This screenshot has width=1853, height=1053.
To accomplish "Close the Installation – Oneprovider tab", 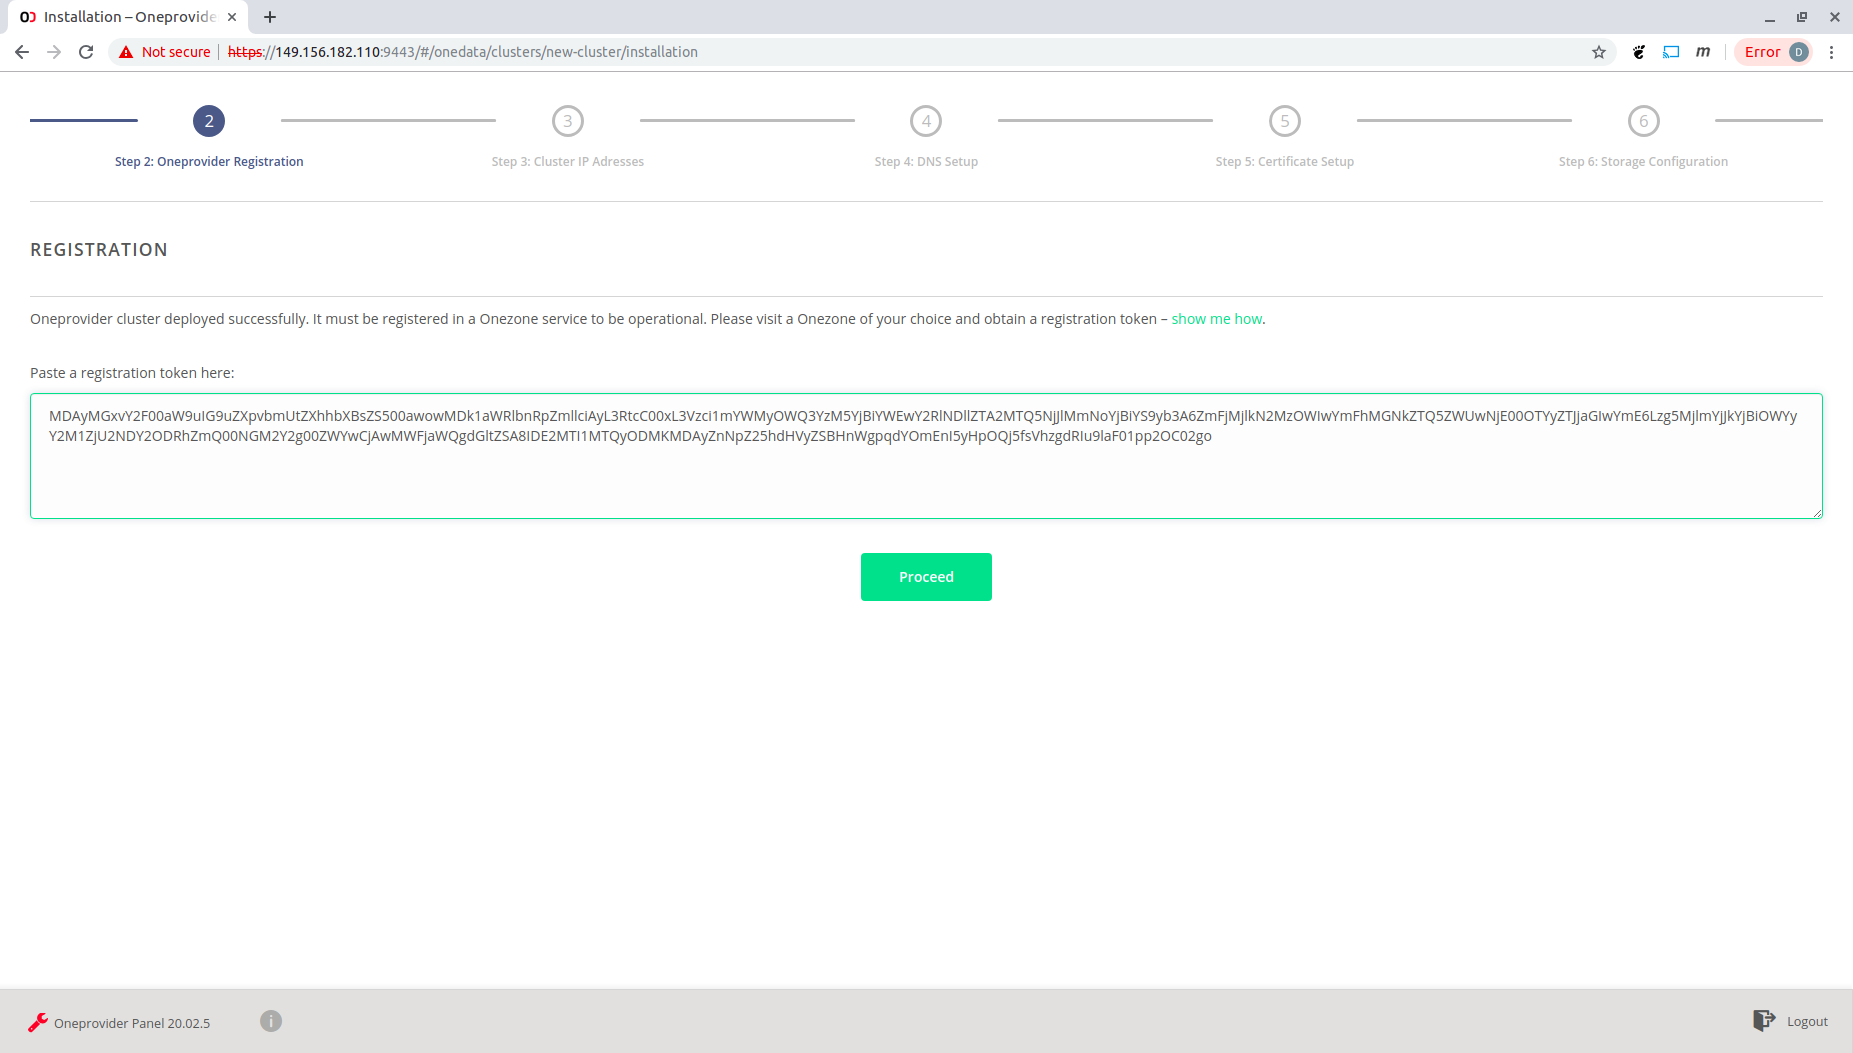I will 232,17.
